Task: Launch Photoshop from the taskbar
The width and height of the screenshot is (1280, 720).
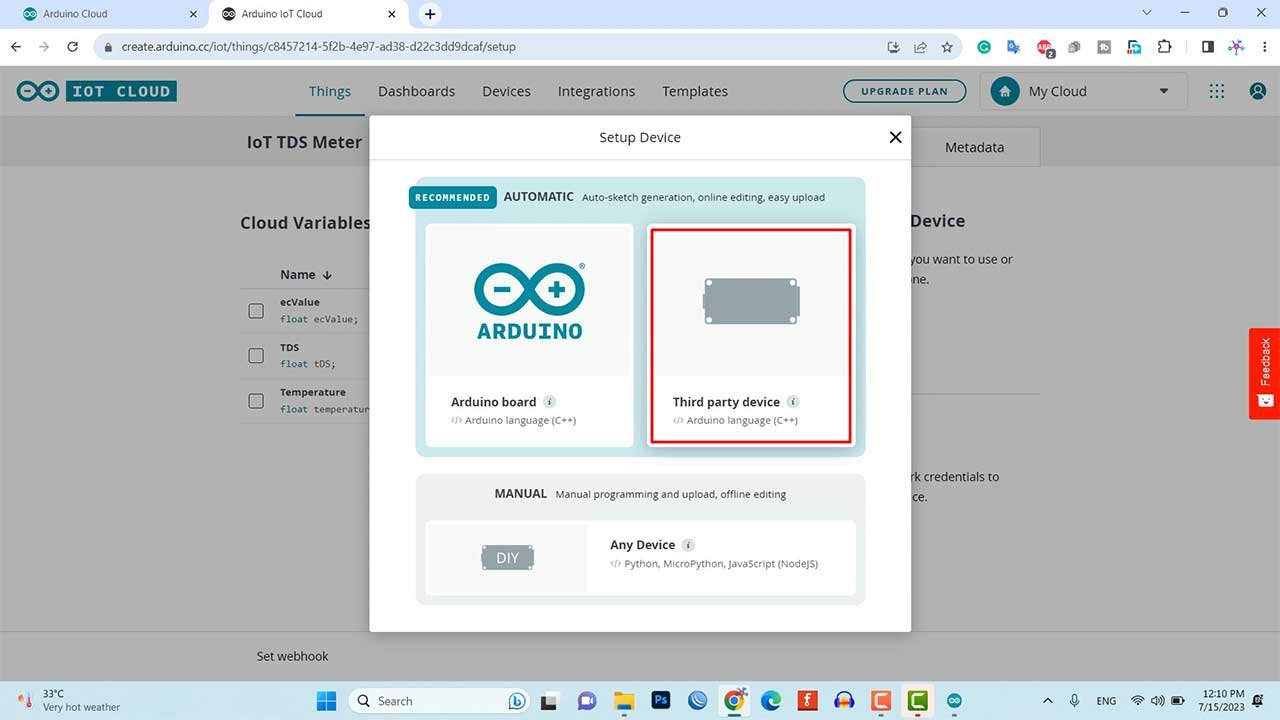Action: pyautogui.click(x=660, y=700)
